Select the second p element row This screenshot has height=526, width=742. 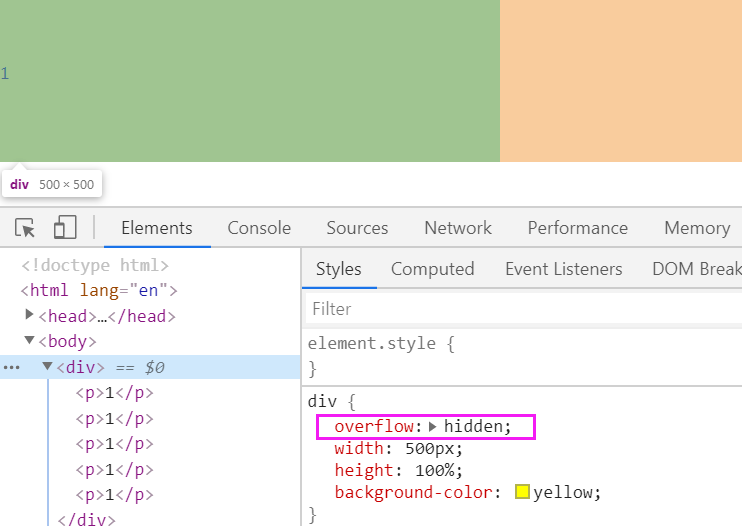(115, 419)
